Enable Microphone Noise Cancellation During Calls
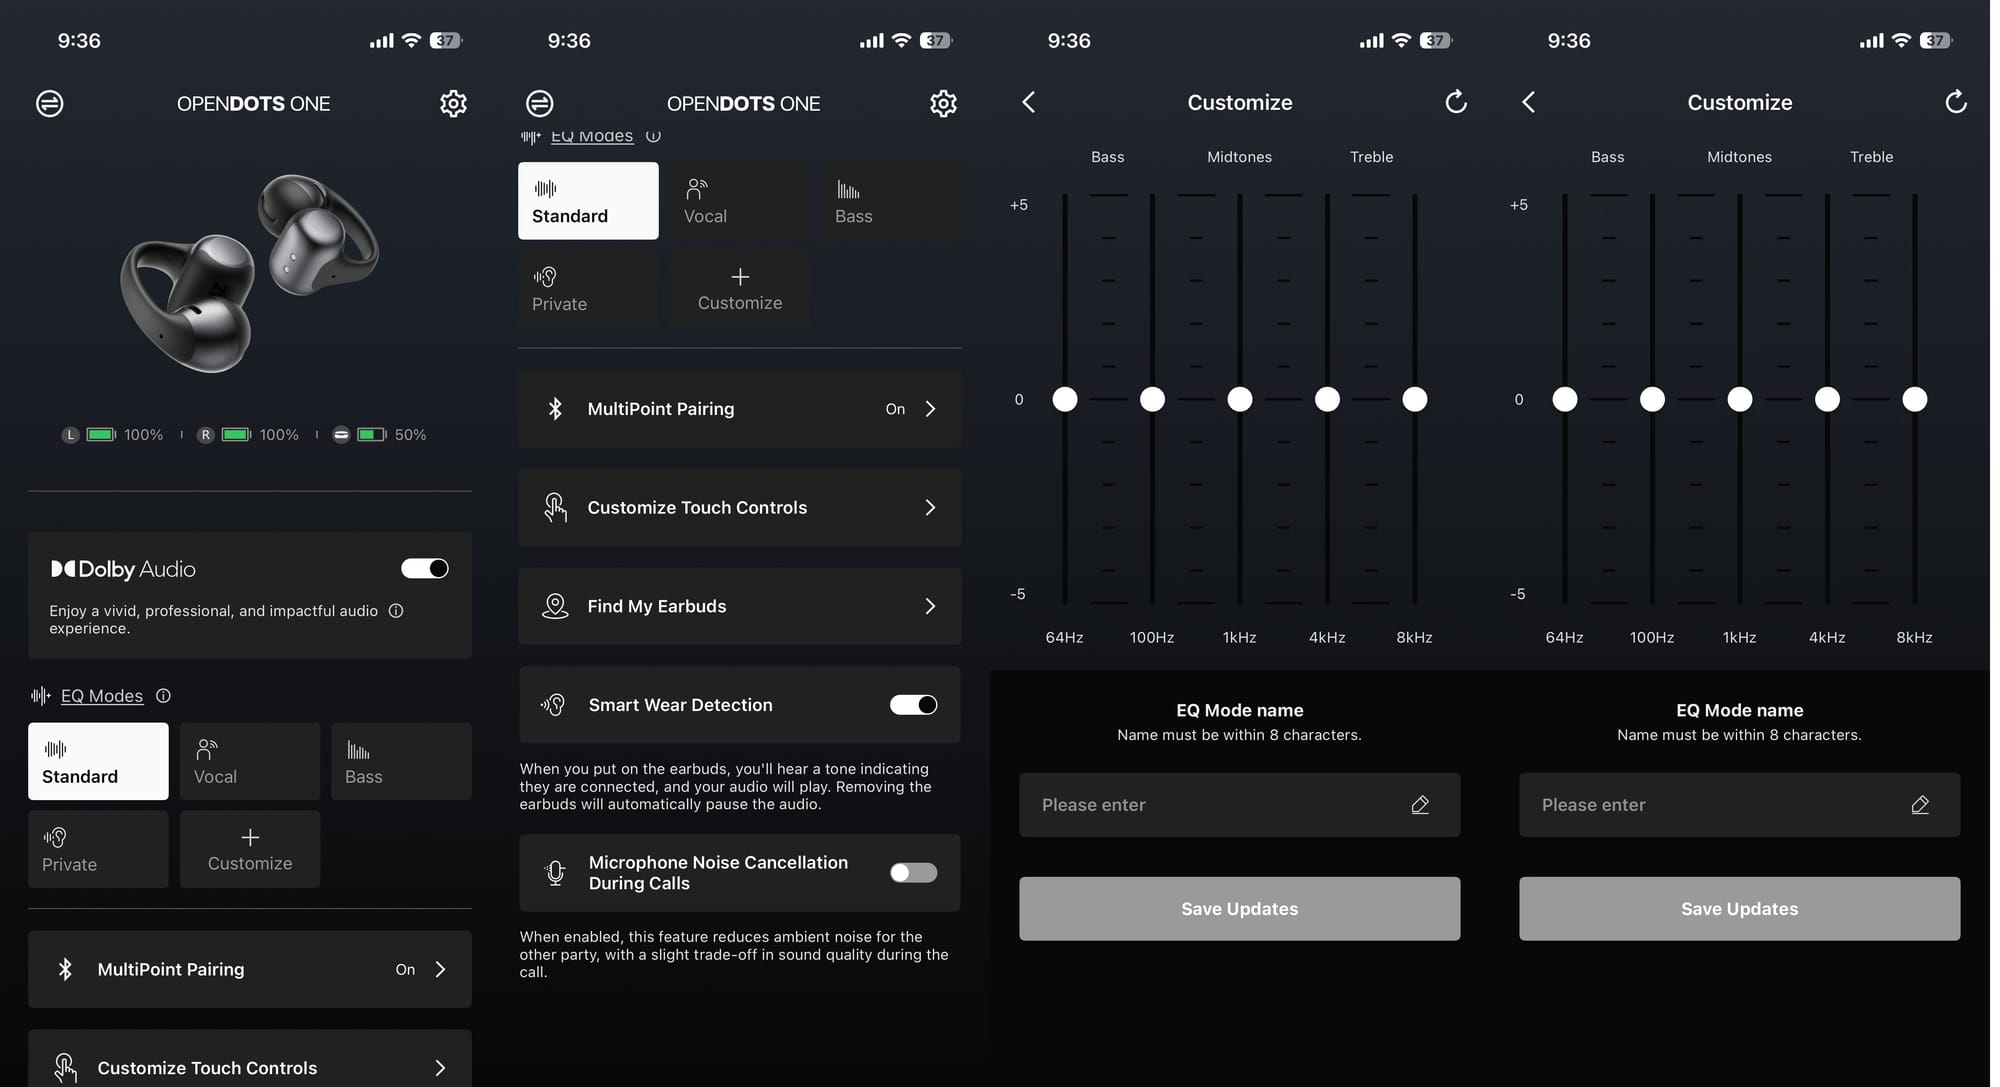 pyautogui.click(x=913, y=873)
